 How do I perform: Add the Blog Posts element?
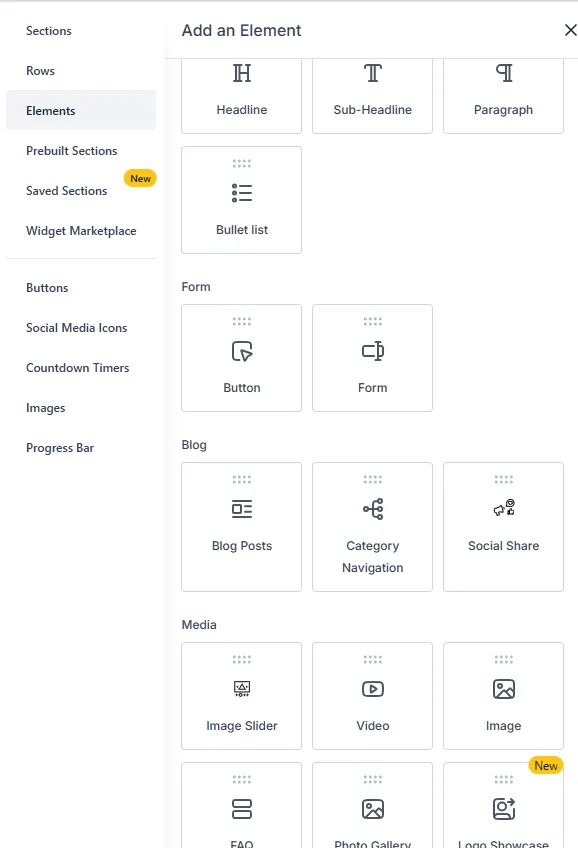[241, 527]
